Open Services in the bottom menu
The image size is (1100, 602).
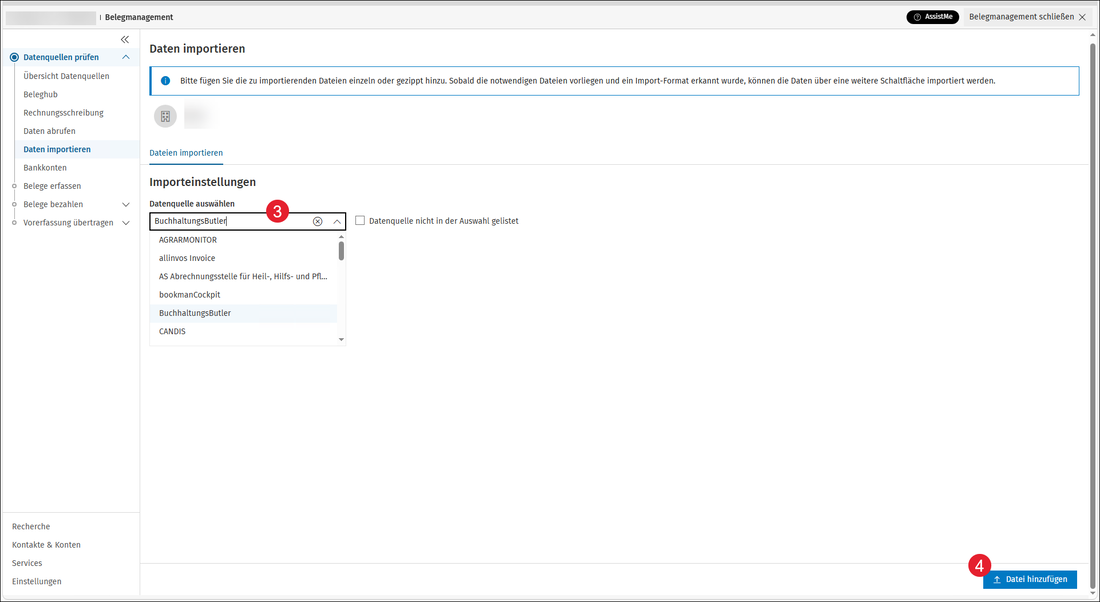pos(27,563)
